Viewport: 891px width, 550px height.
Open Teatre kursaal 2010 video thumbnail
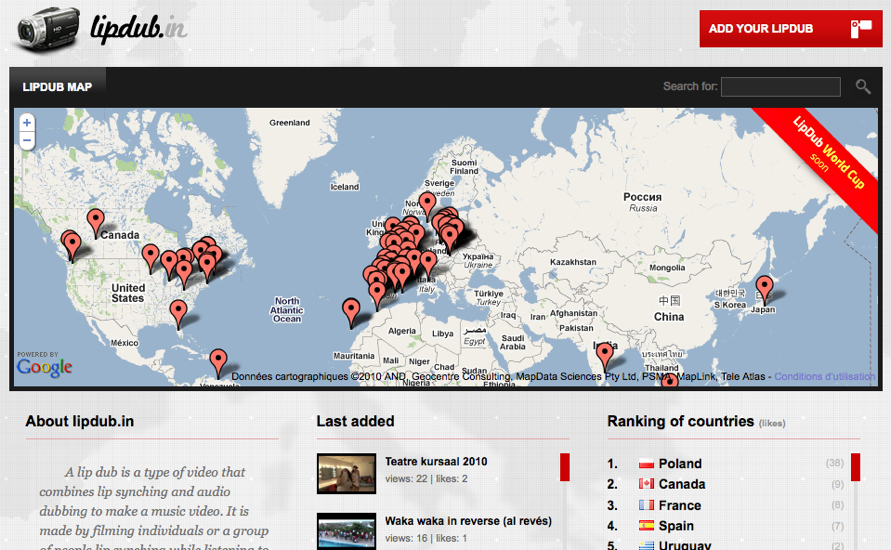[347, 473]
